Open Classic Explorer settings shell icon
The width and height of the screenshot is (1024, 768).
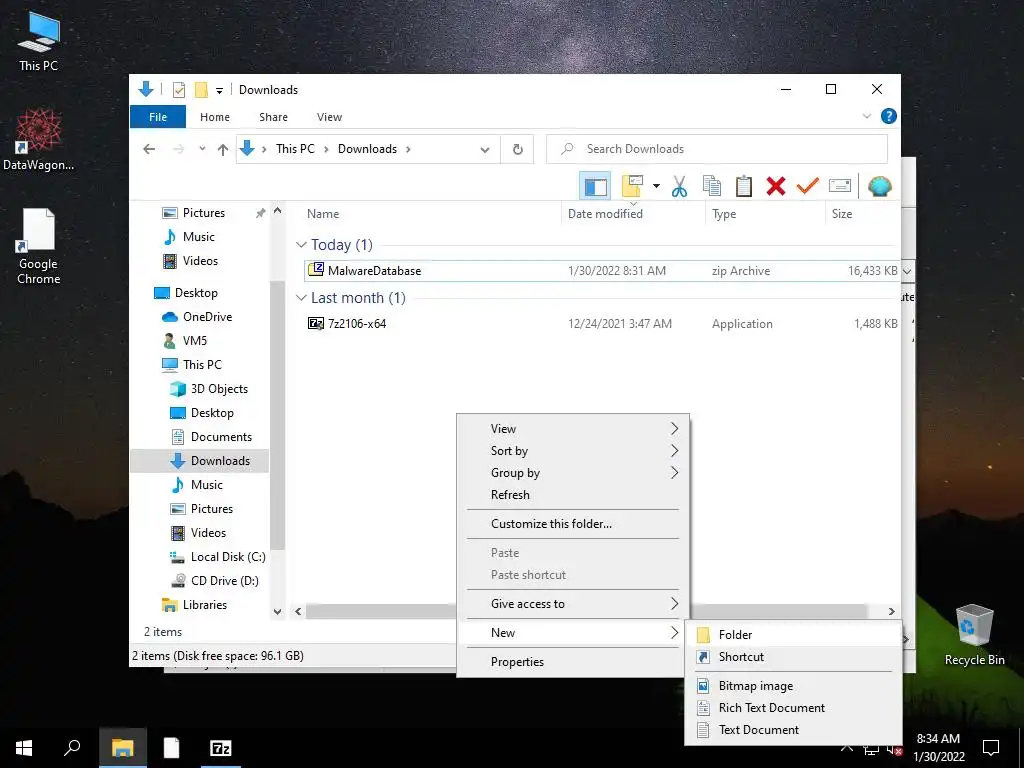point(880,186)
